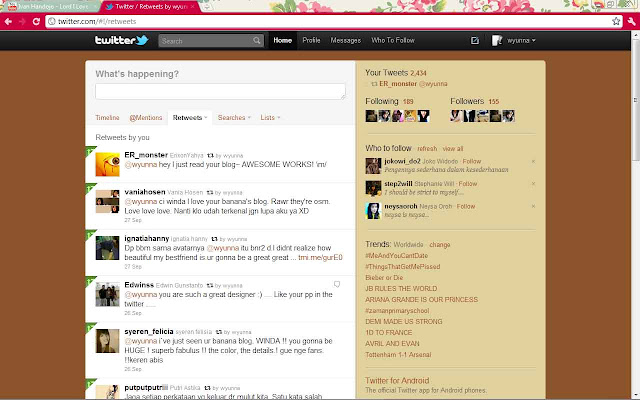The image size is (640, 400).
Task: Open Followers 155 list
Action: pyautogui.click(x=474, y=101)
